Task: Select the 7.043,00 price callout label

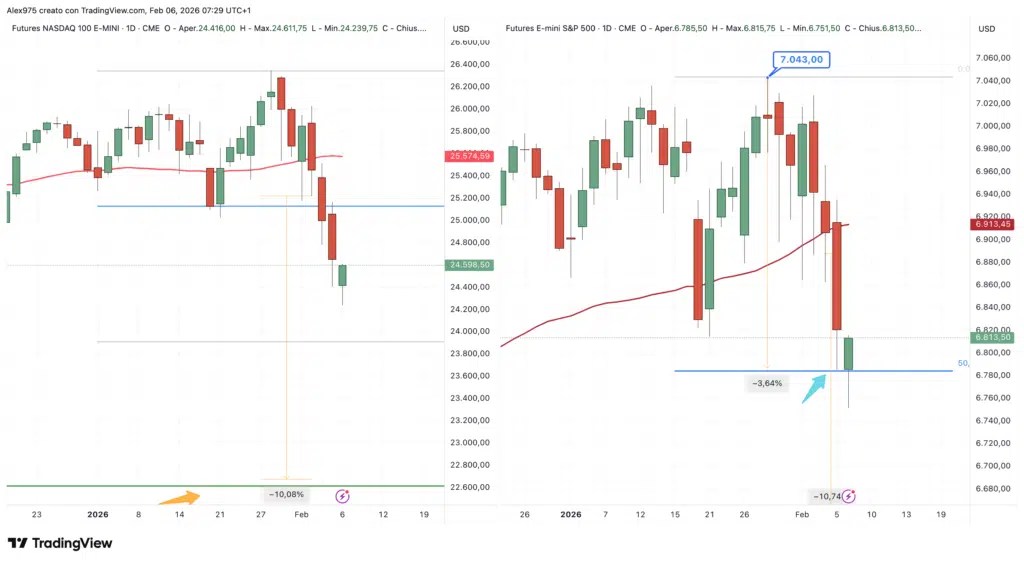Action: (801, 59)
